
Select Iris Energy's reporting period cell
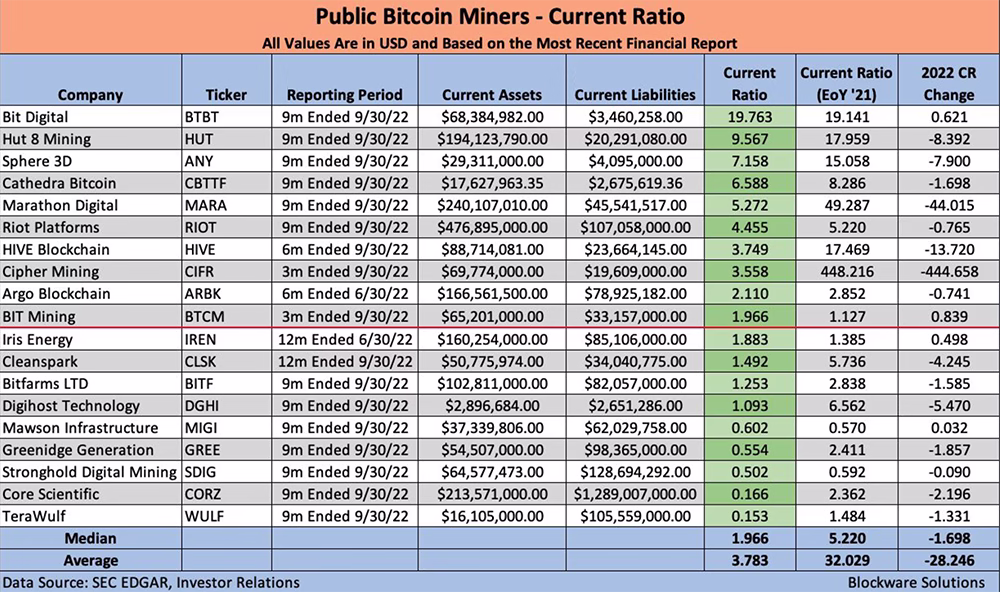point(345,339)
